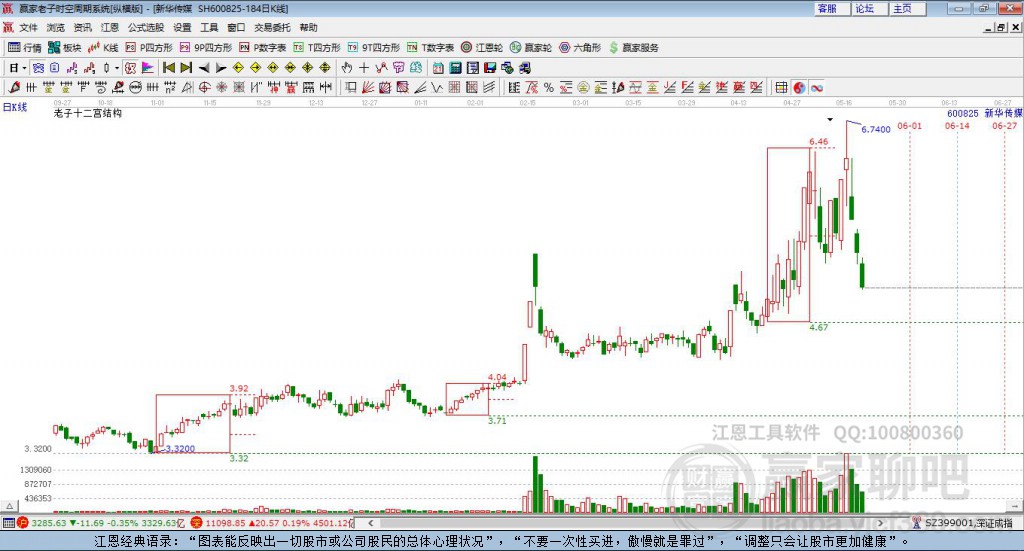This screenshot has width=1024, height=551.
Task: Click the floppy disk save icon
Action: [x=490, y=68]
